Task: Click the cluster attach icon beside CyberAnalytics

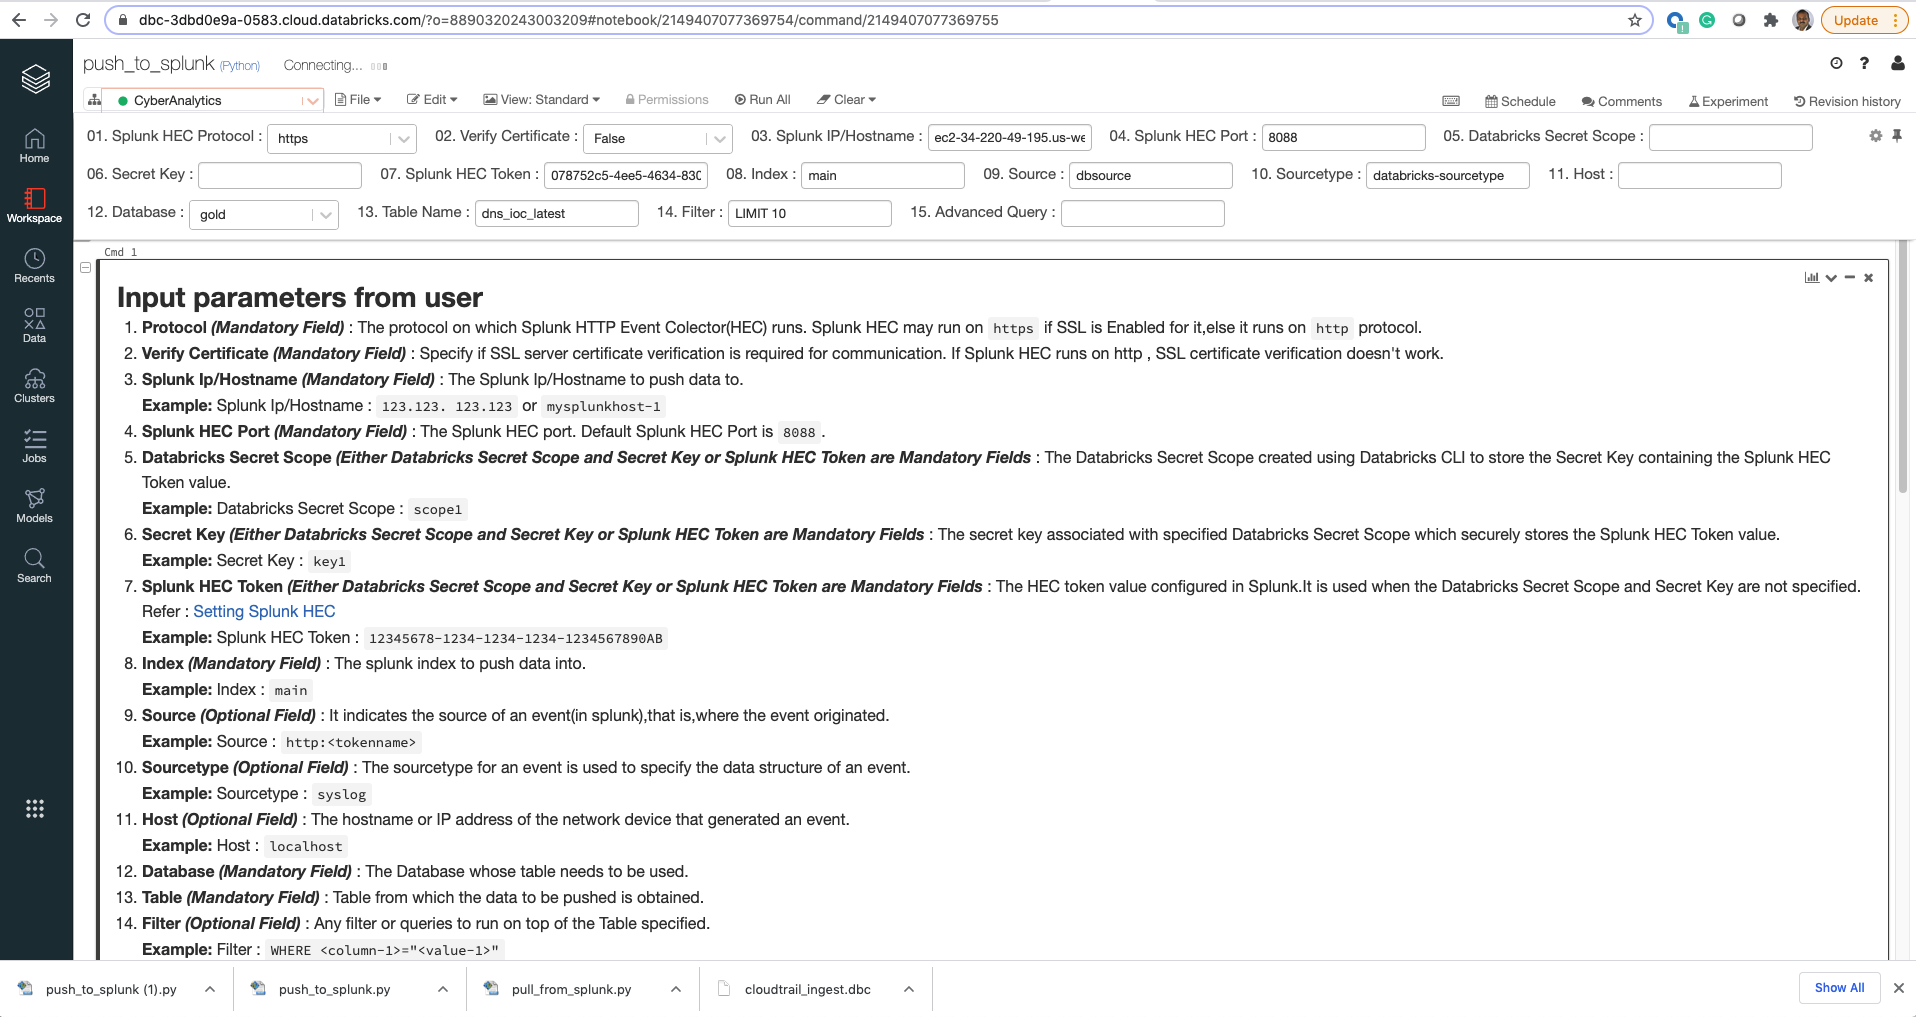Action: (94, 100)
